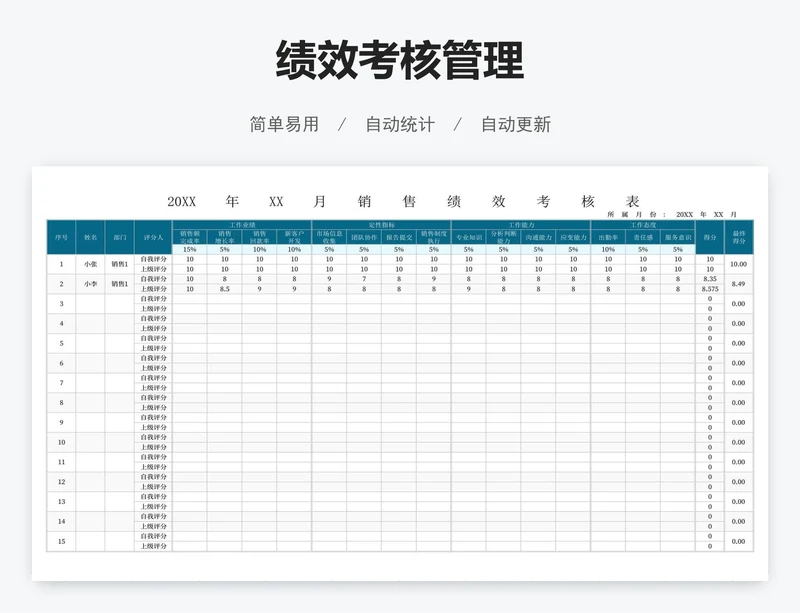Click the 销售回款率 header cell
This screenshot has height=613, width=800.
tap(259, 237)
